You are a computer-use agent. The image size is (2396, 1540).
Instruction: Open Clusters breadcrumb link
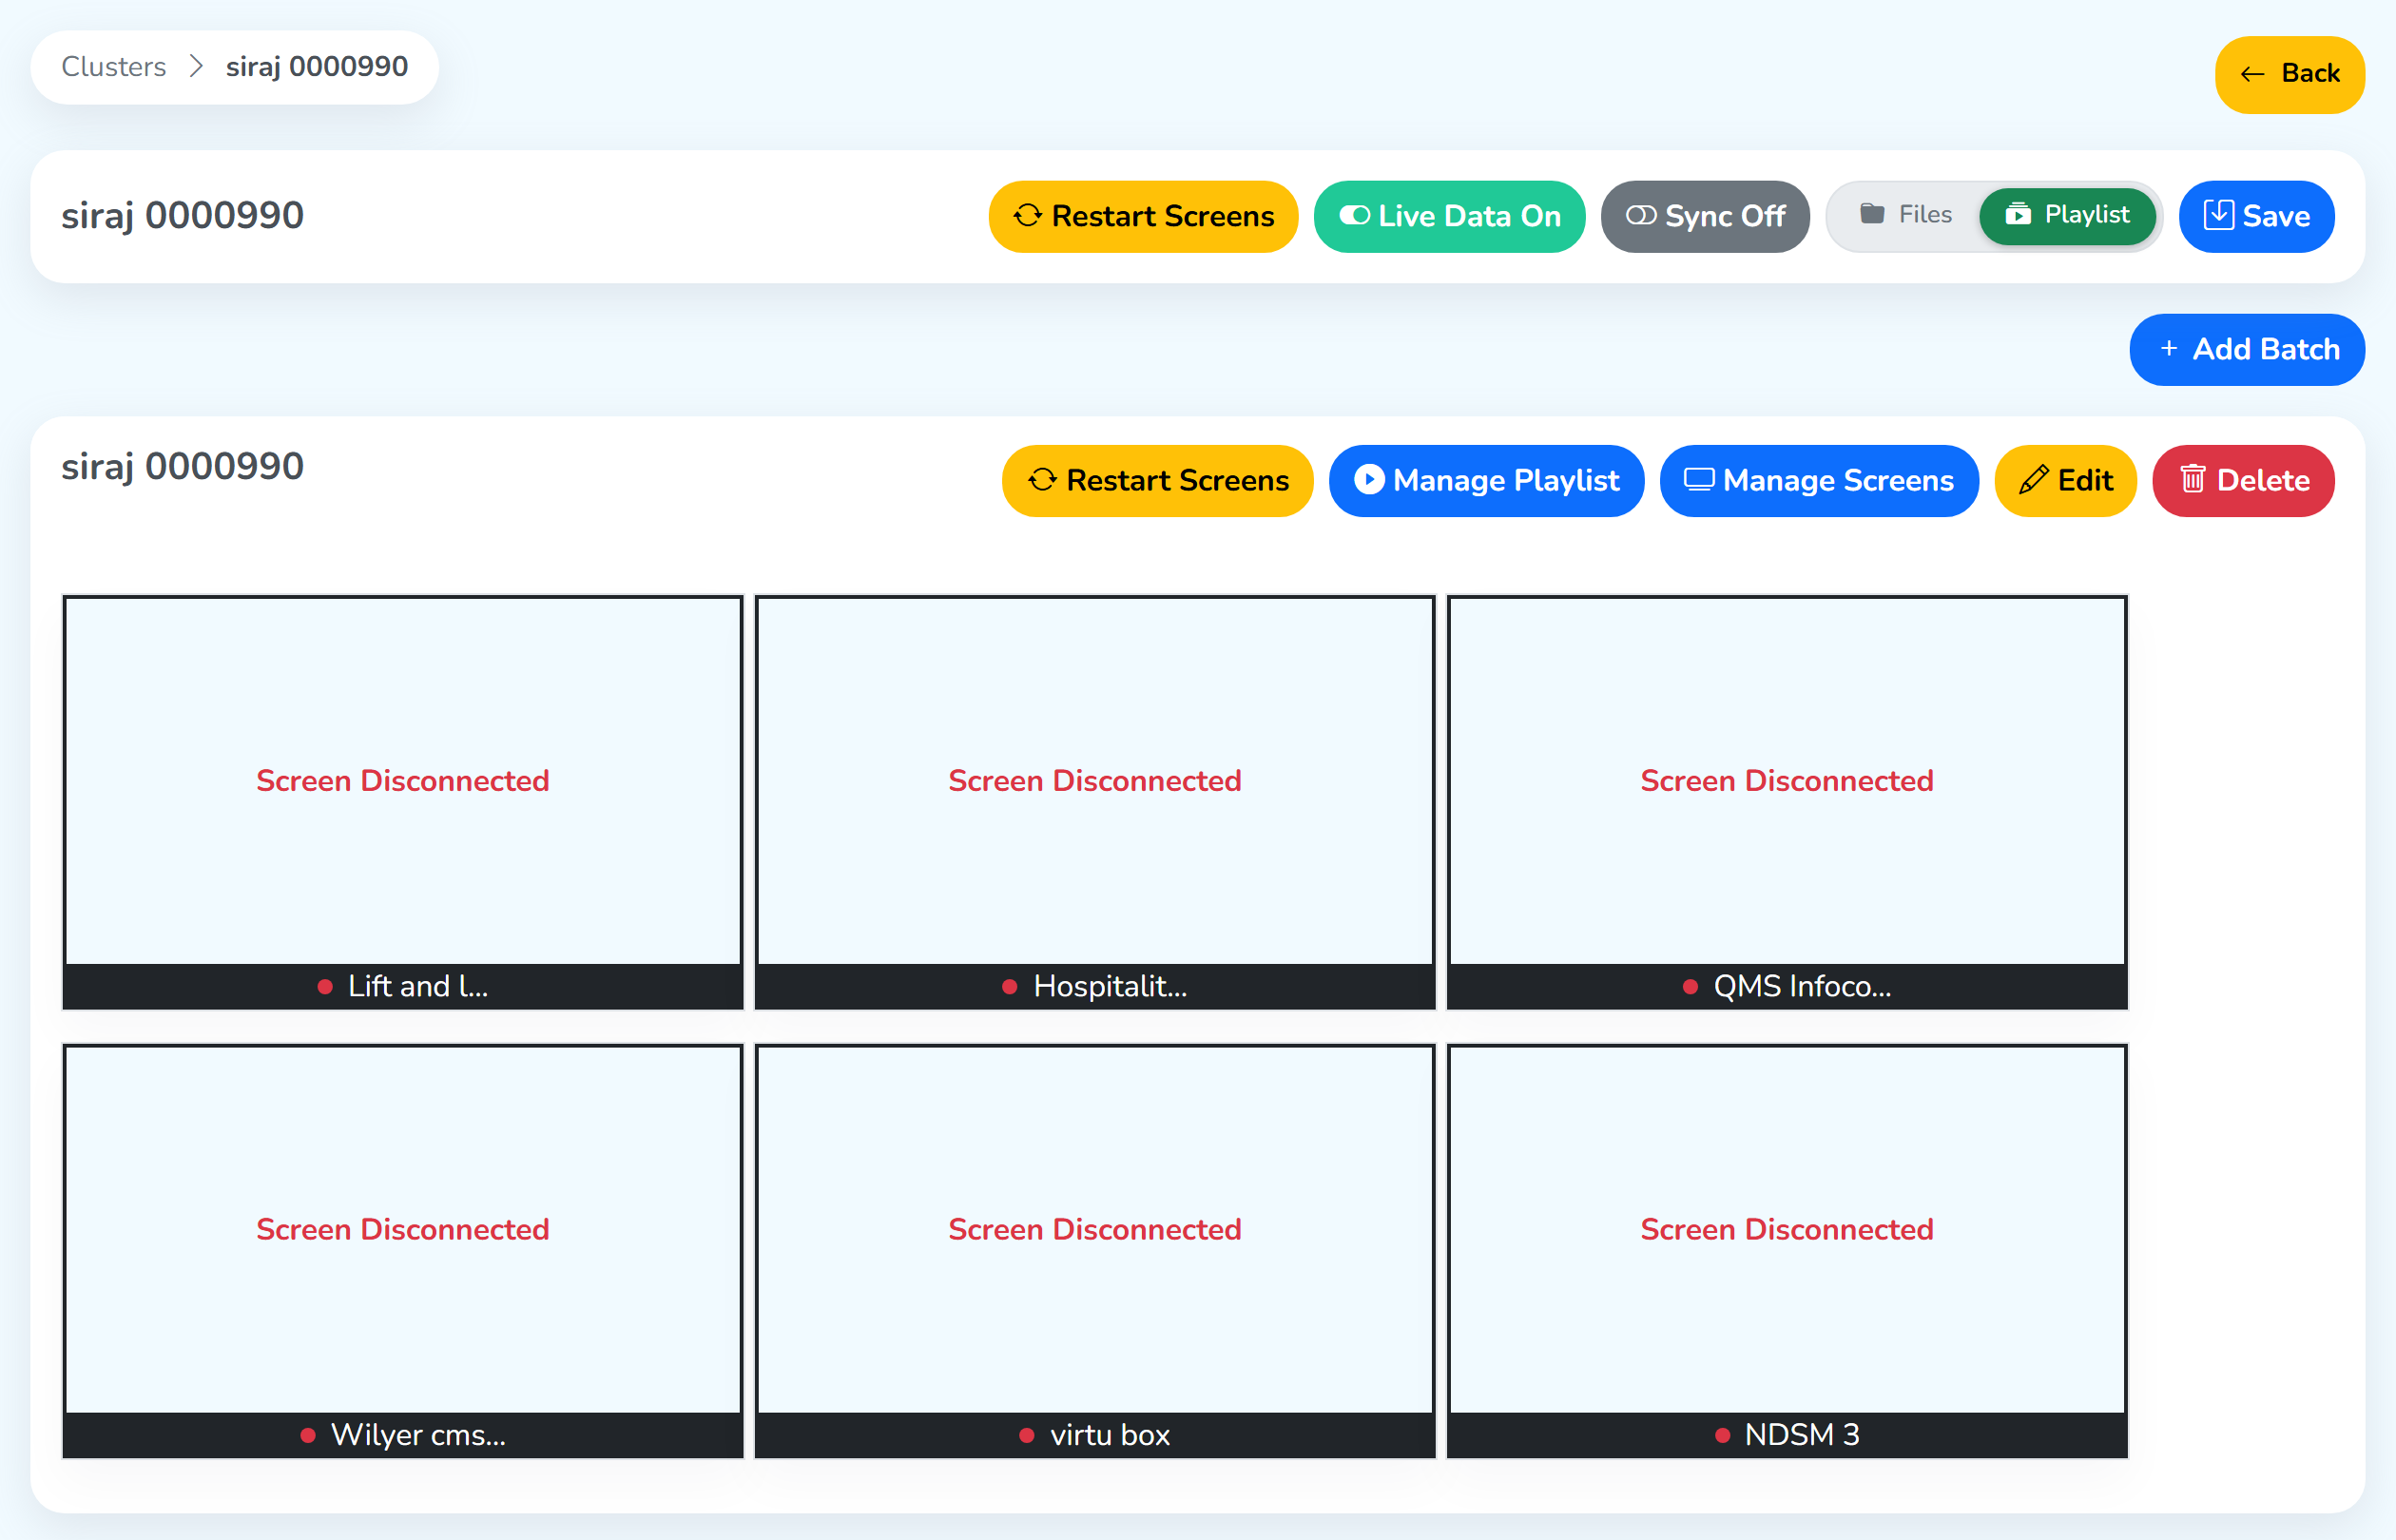(114, 67)
